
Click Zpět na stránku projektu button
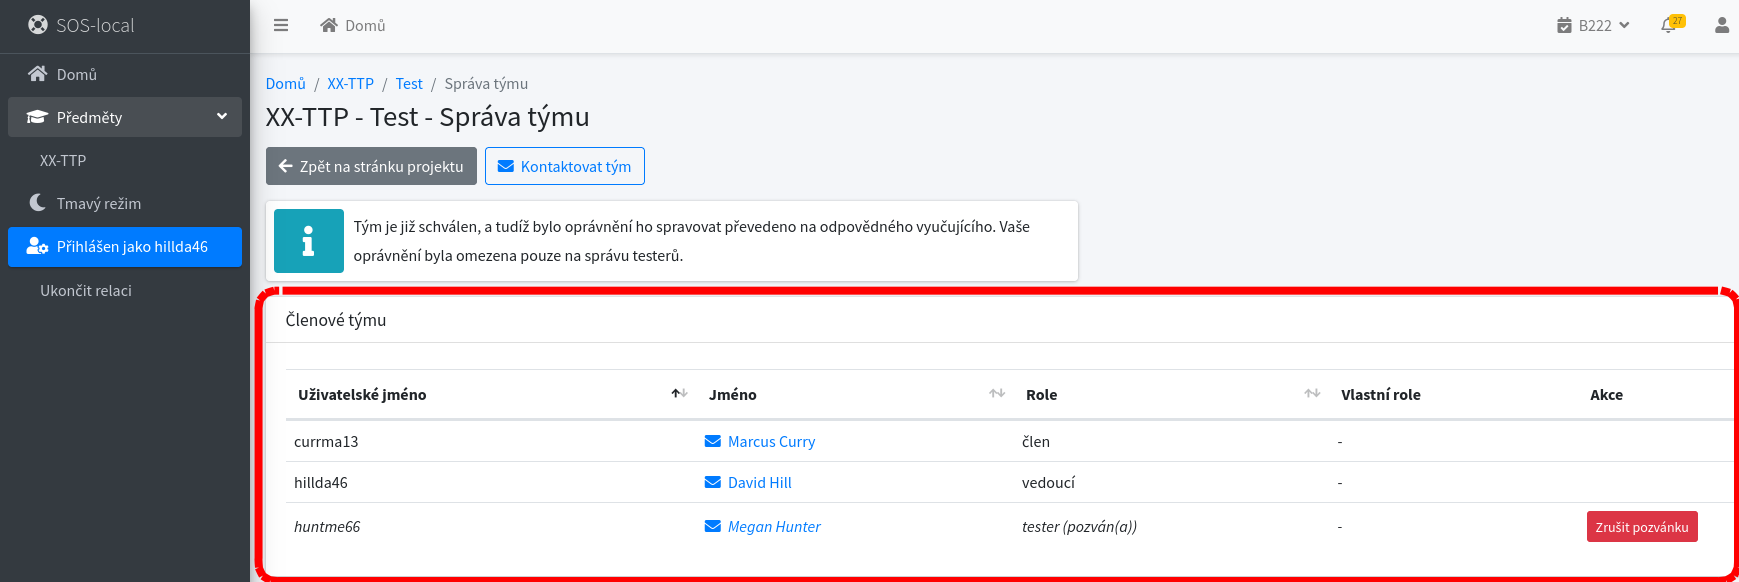point(371,166)
